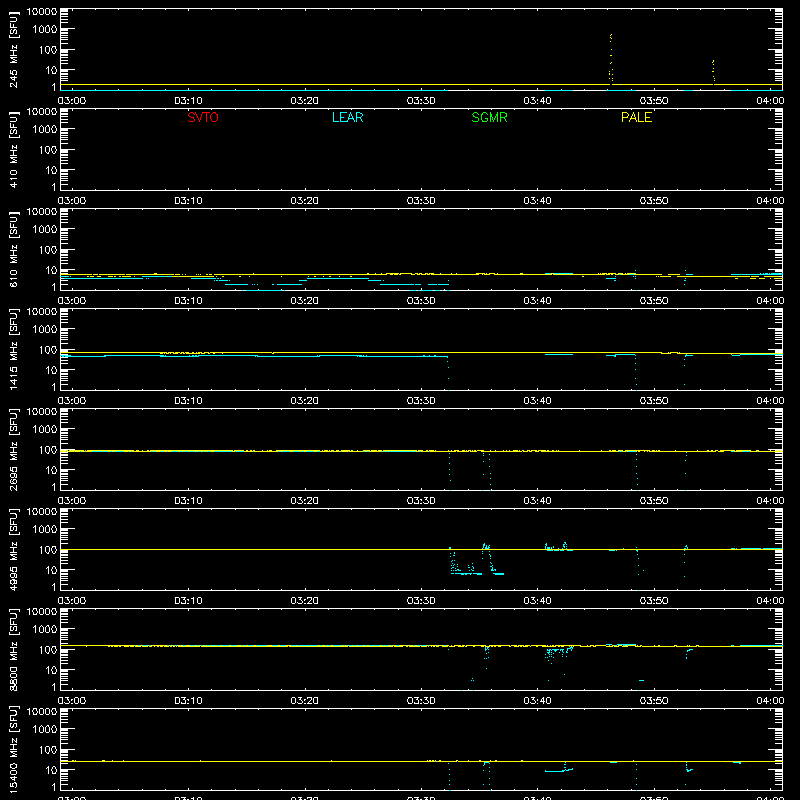Click the cyan low-level segment near 03:33 in 4995 MHz panel
The width and height of the screenshot is (800, 800).
point(466,574)
